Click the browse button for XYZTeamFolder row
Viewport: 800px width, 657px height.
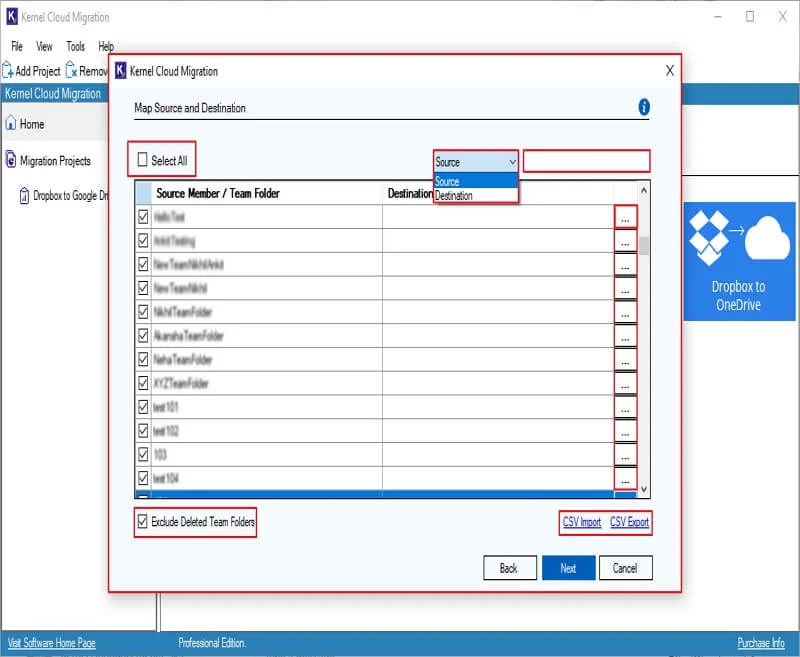(625, 384)
